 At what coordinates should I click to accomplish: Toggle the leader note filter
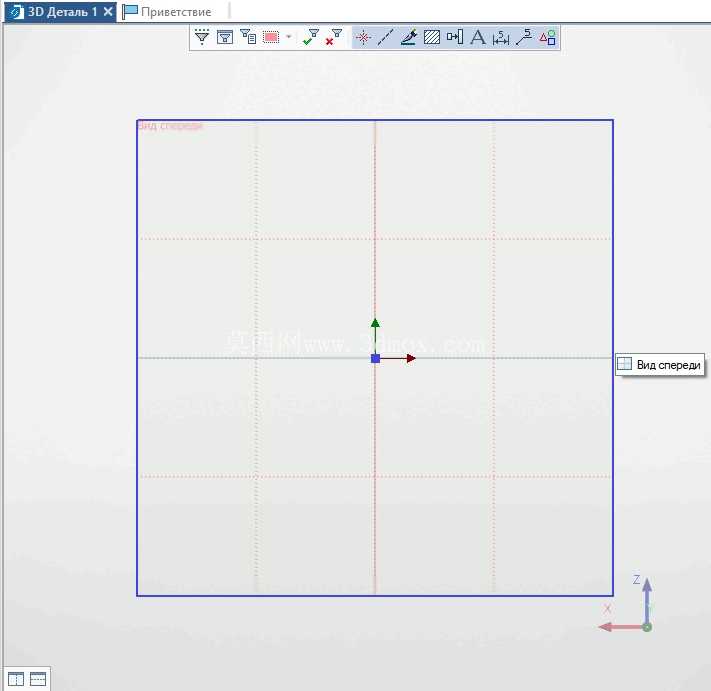(x=524, y=37)
